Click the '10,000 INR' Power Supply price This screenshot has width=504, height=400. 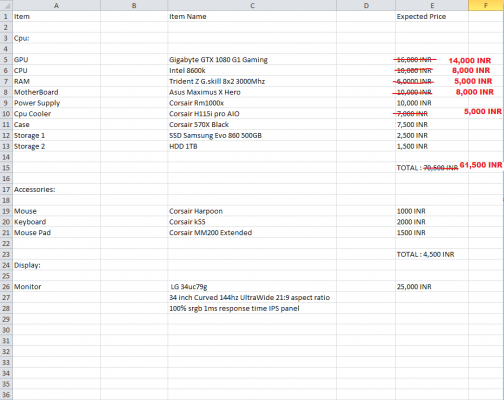click(x=432, y=103)
